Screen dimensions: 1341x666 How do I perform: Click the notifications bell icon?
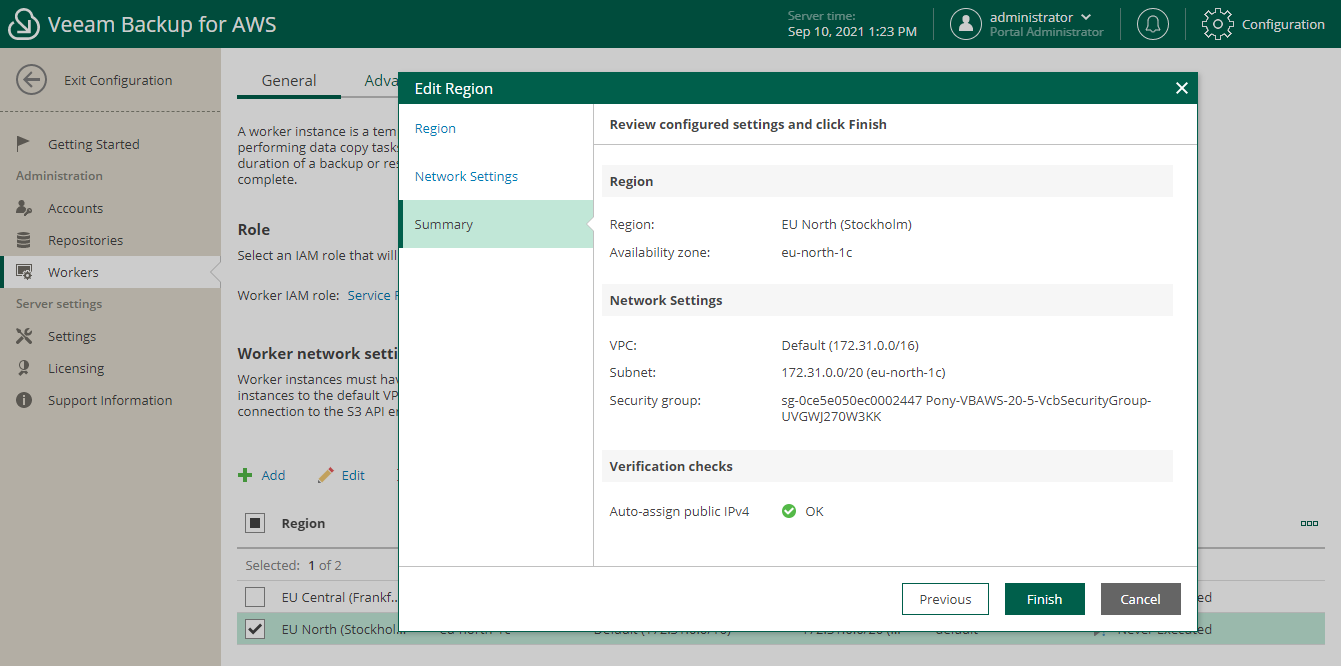pos(1153,24)
